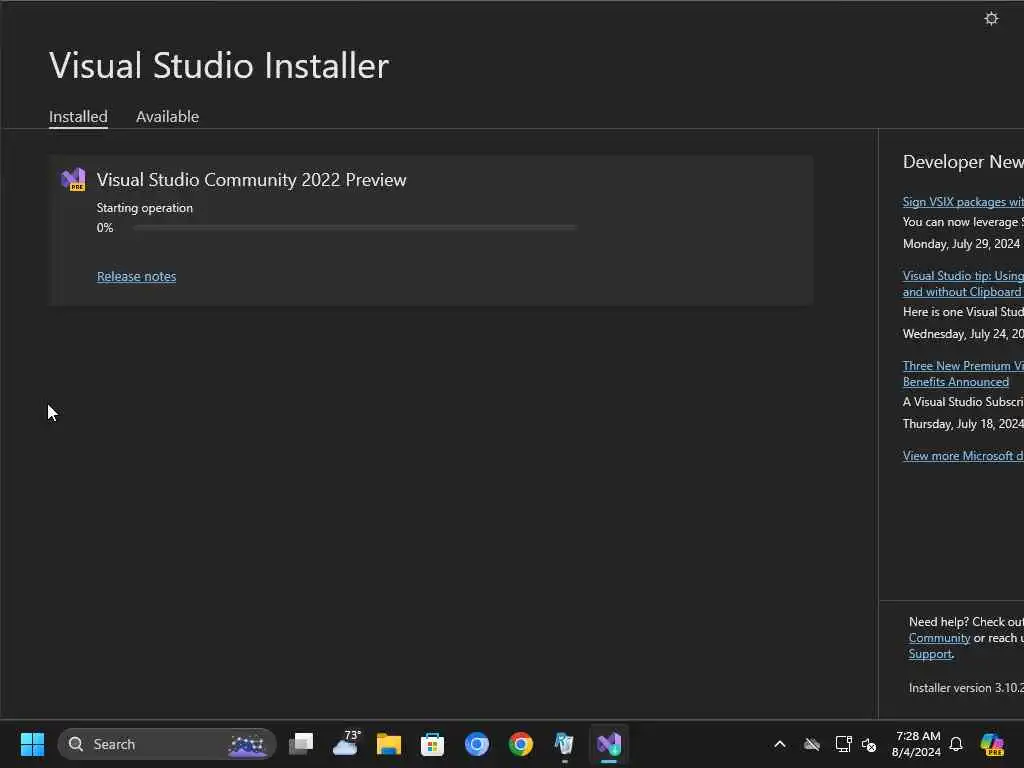Open the Copilot Preview icon in the taskbar
Viewport: 1024px width, 768px height.
tap(992, 744)
